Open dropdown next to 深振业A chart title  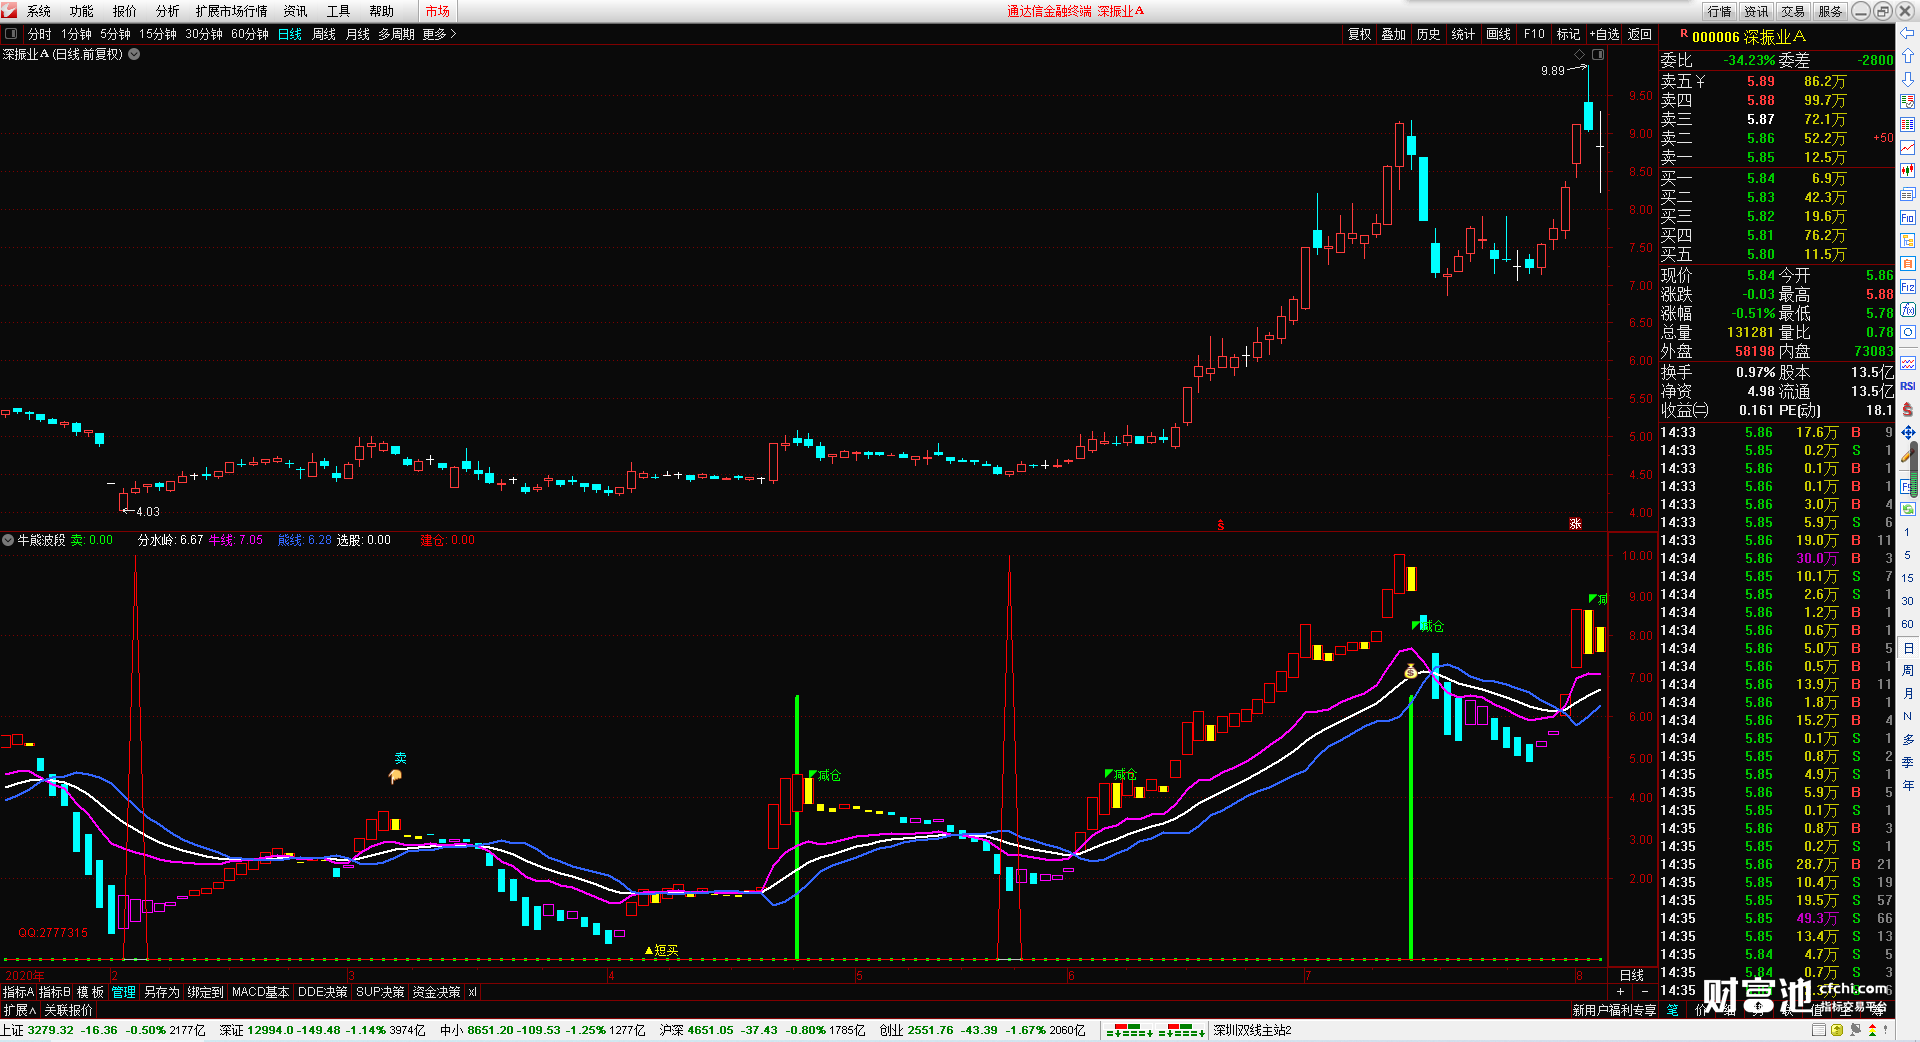[134, 54]
